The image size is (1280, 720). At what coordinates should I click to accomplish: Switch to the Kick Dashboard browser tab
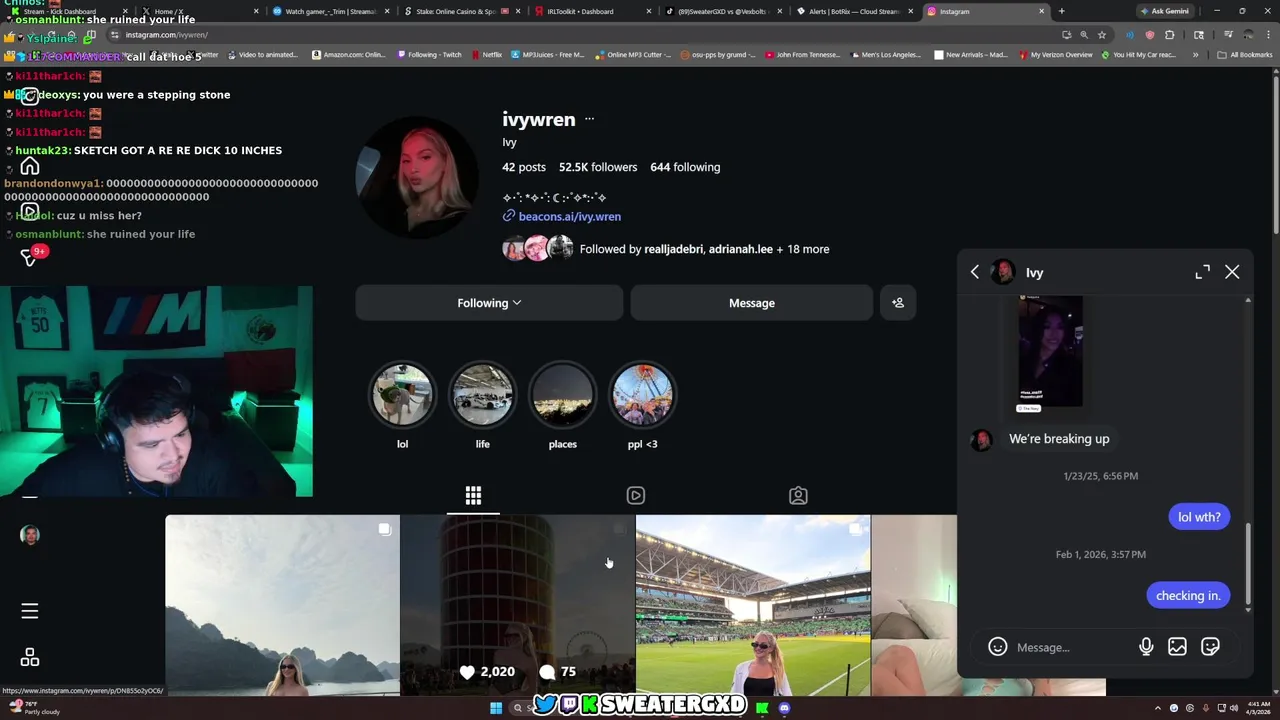pos(66,11)
